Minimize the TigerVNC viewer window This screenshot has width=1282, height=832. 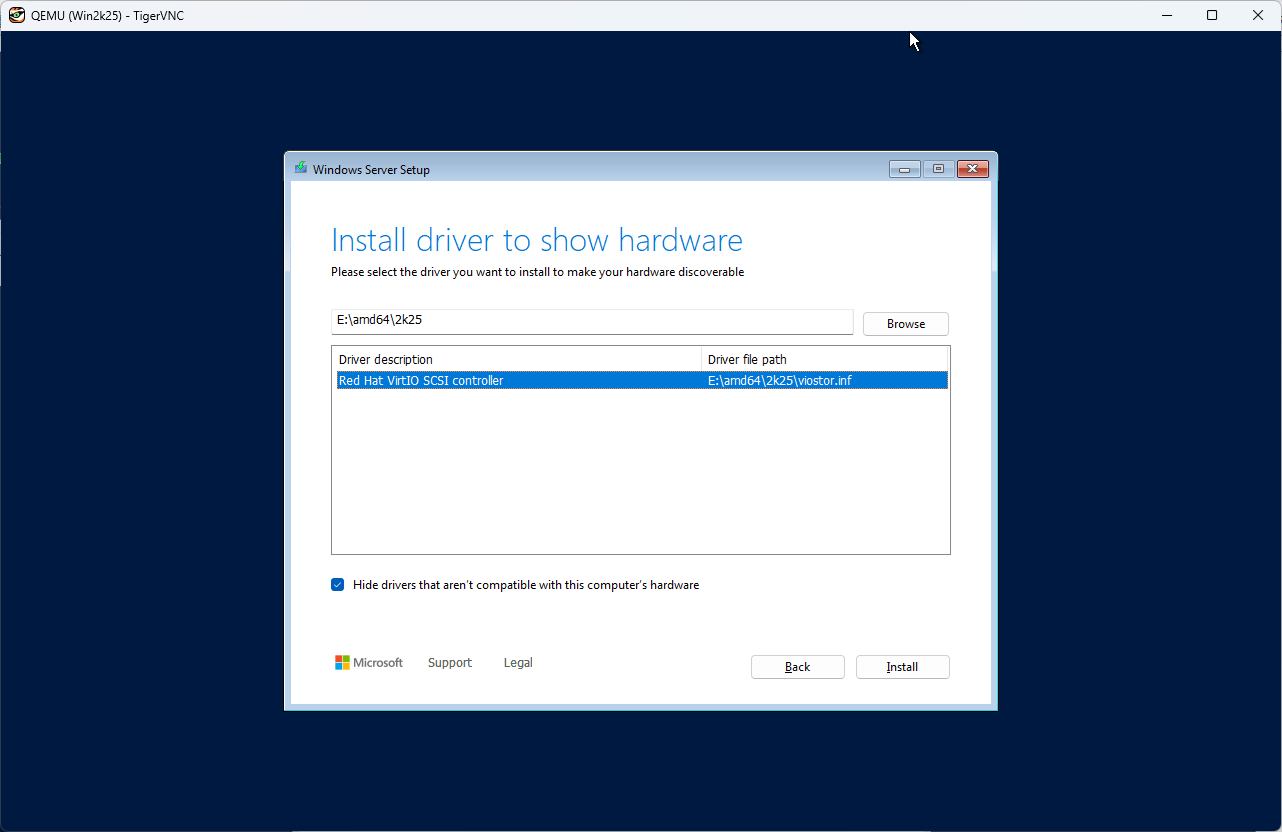tap(1166, 15)
